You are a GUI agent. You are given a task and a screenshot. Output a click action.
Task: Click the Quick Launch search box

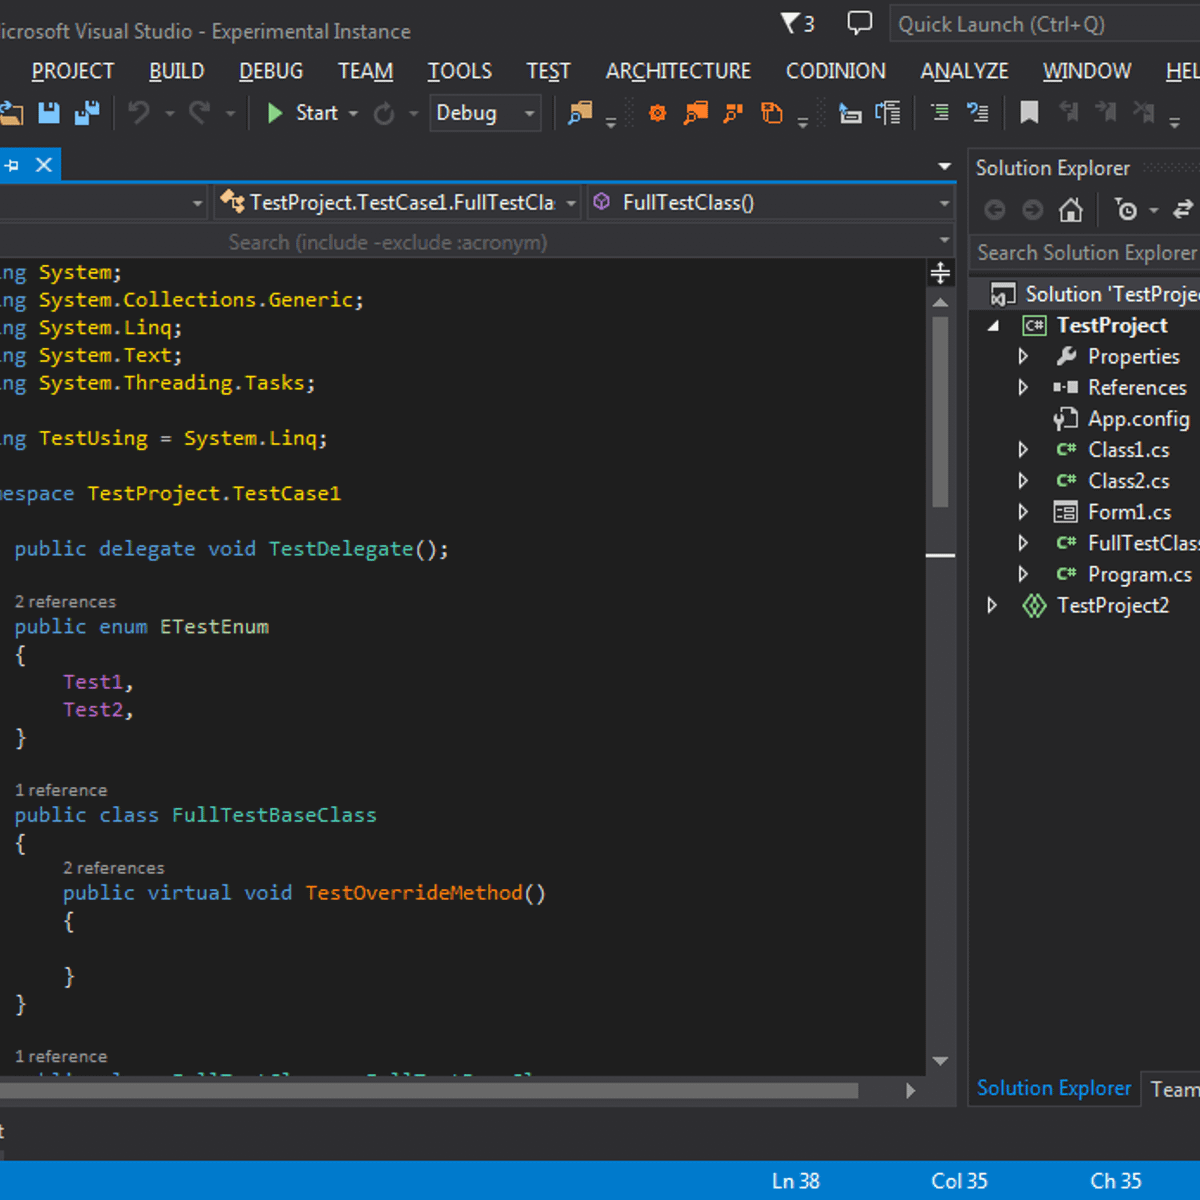click(x=1045, y=25)
